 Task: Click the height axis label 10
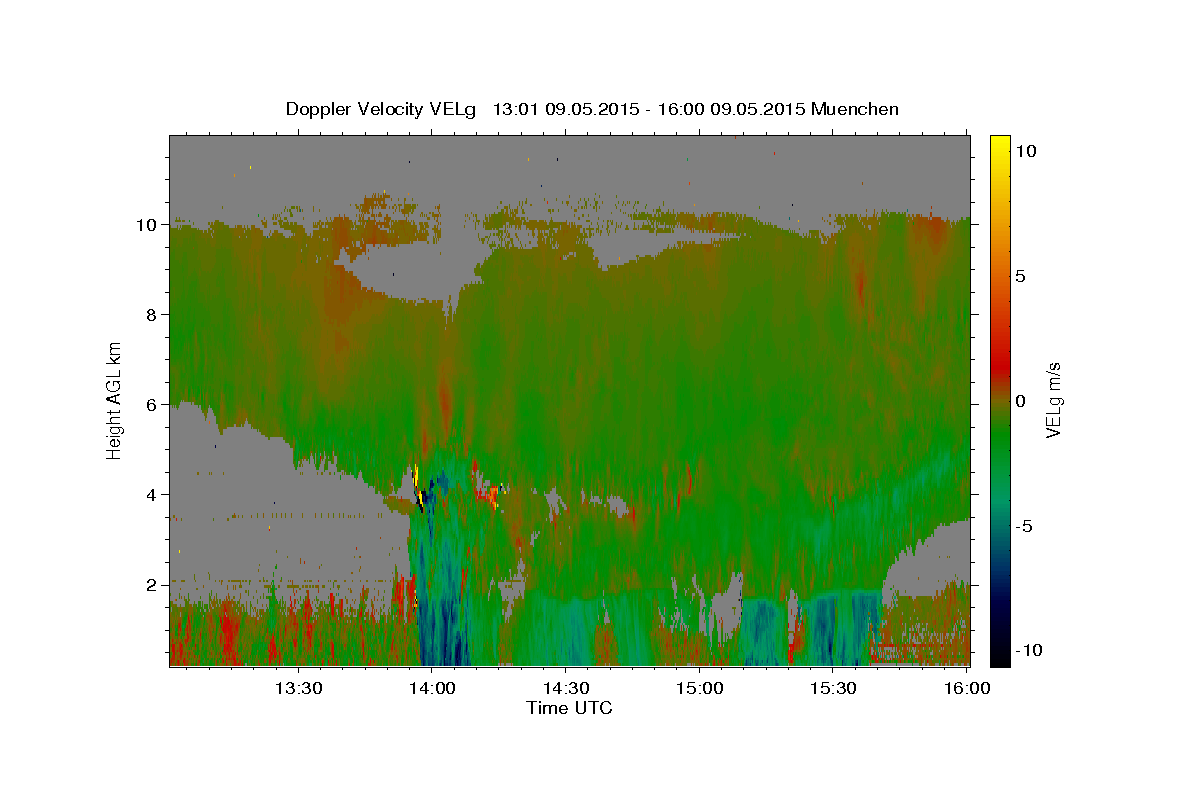[x=147, y=224]
